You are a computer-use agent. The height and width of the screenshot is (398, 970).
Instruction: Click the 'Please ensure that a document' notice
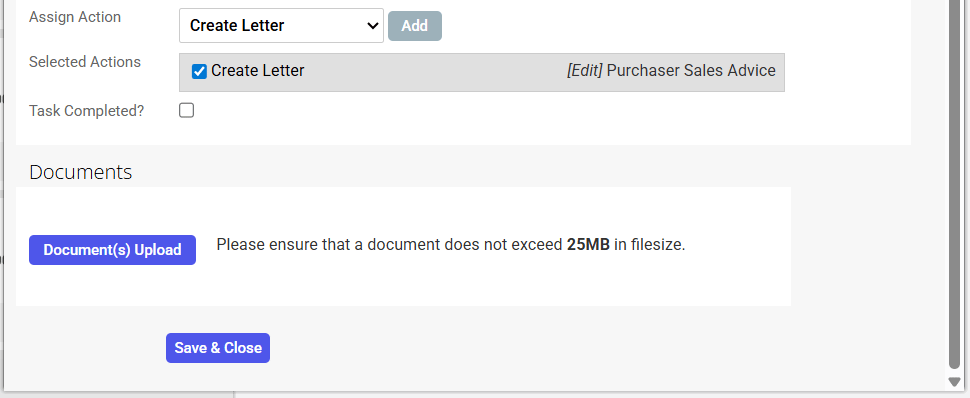451,245
